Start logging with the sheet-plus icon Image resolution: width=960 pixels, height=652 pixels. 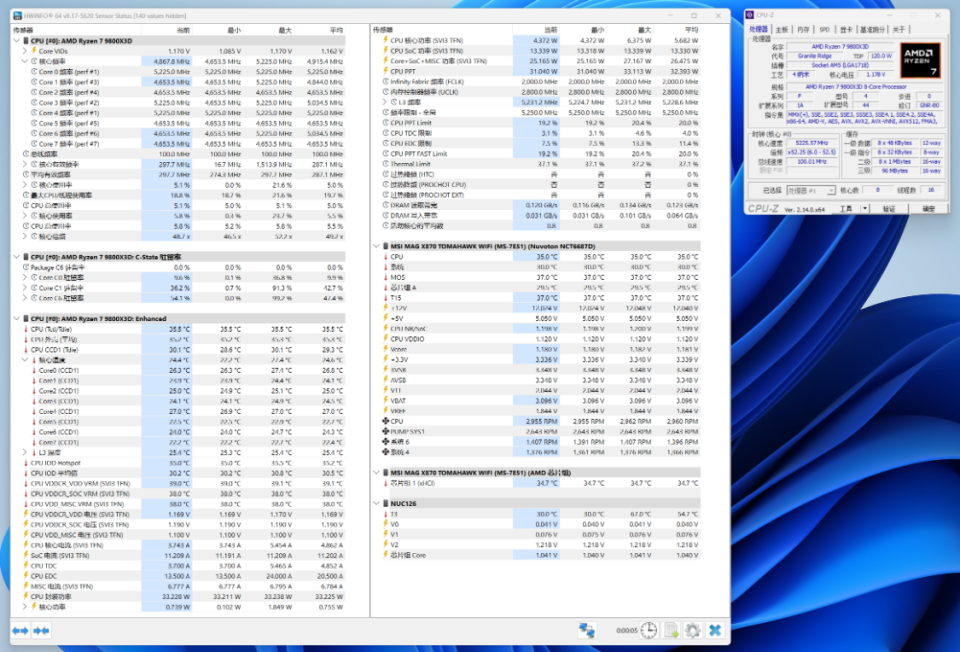pos(671,630)
